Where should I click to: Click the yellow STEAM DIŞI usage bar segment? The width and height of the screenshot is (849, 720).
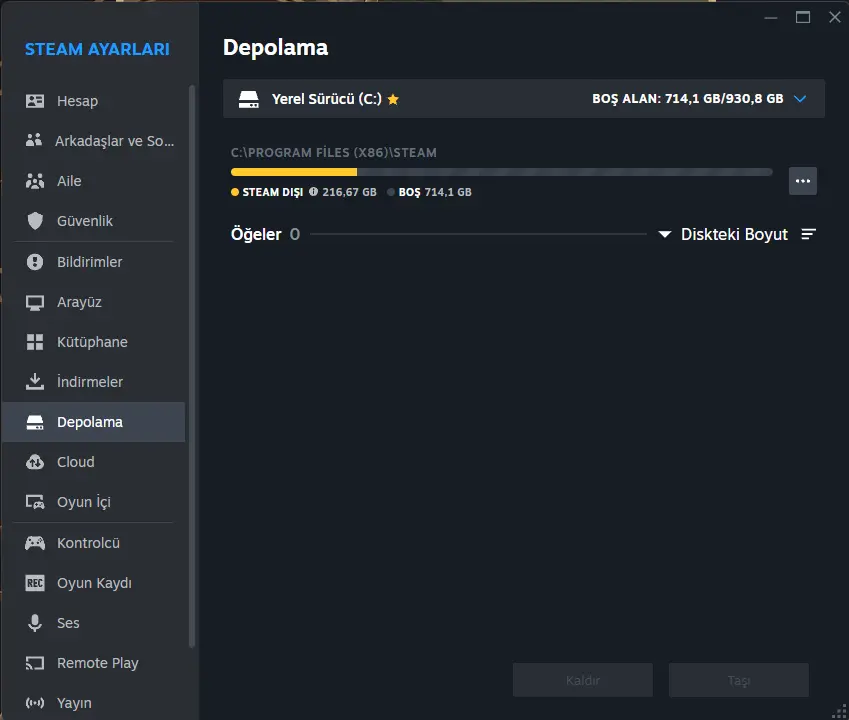point(294,172)
